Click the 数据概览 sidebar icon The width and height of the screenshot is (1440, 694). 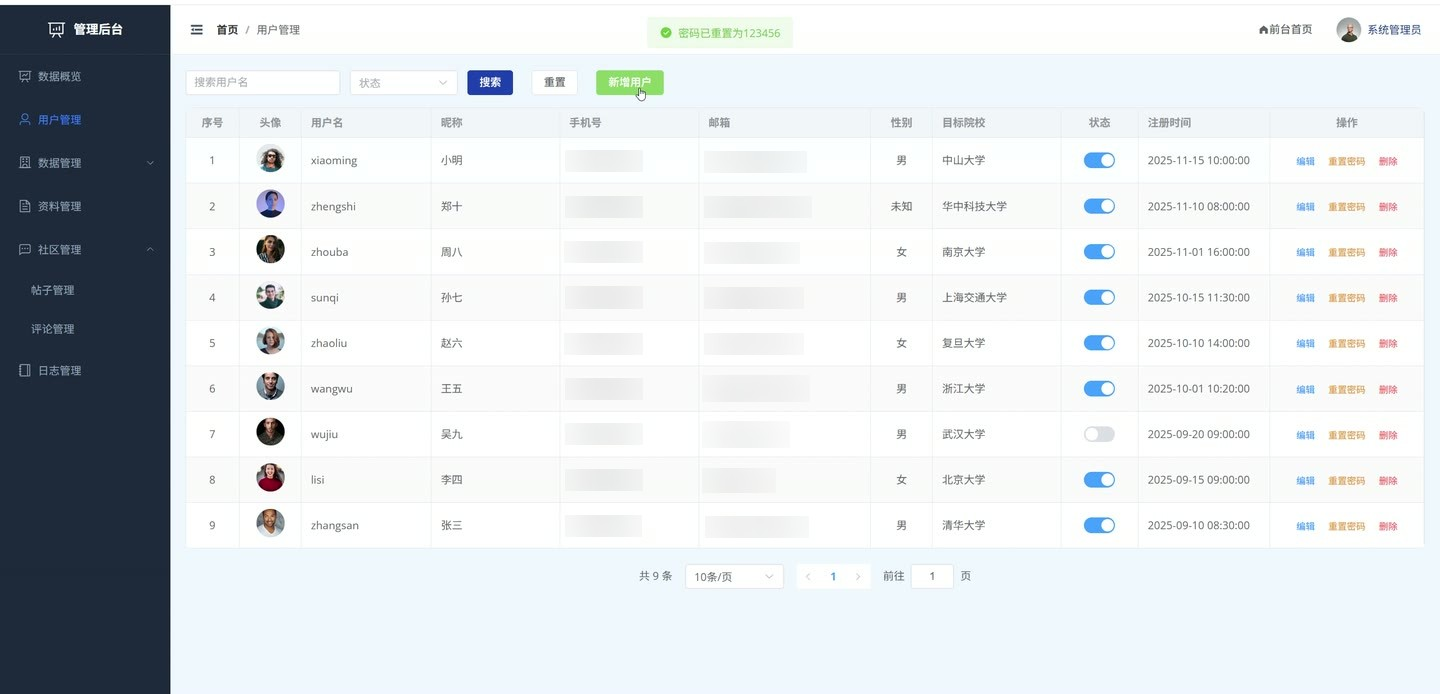click(25, 76)
